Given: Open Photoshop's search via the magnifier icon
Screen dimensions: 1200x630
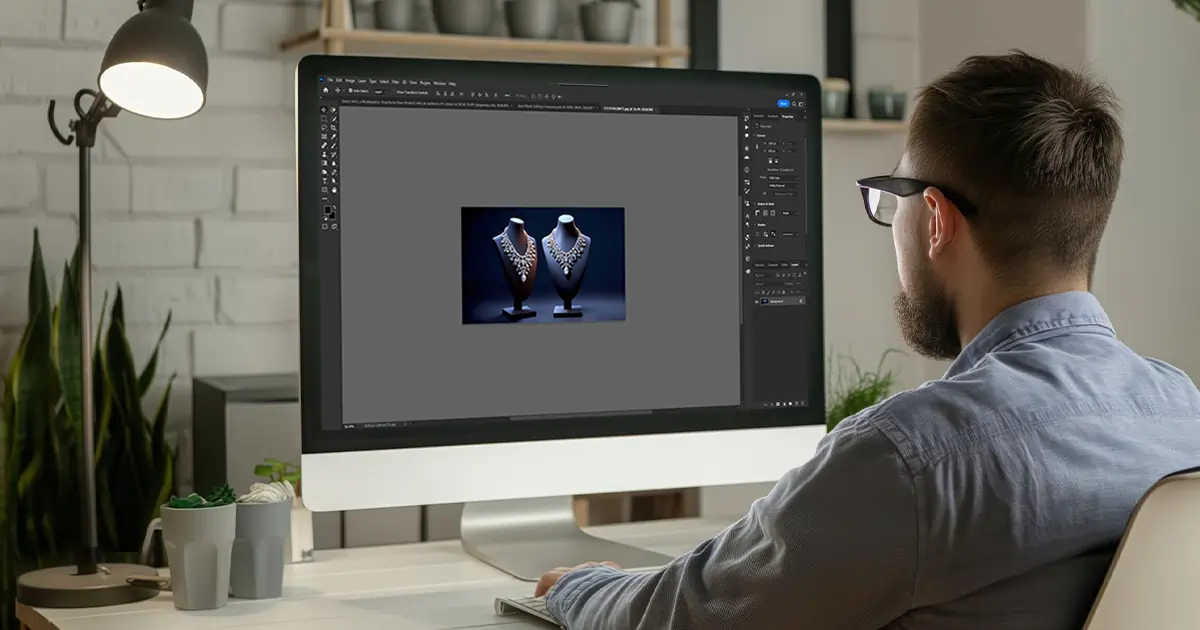Looking at the screenshot, I should [x=796, y=104].
